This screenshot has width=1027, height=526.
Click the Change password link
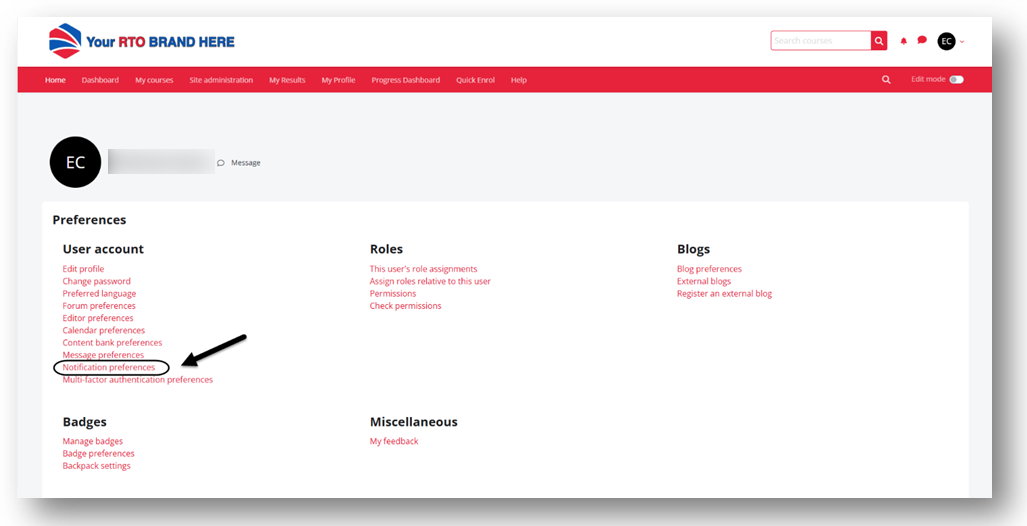coord(96,282)
